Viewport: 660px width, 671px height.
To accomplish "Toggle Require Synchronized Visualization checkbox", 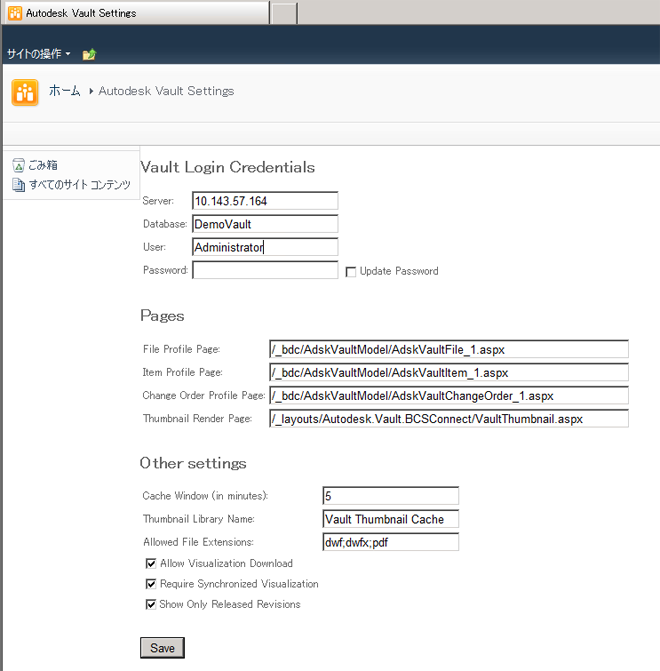I will coord(151,584).
